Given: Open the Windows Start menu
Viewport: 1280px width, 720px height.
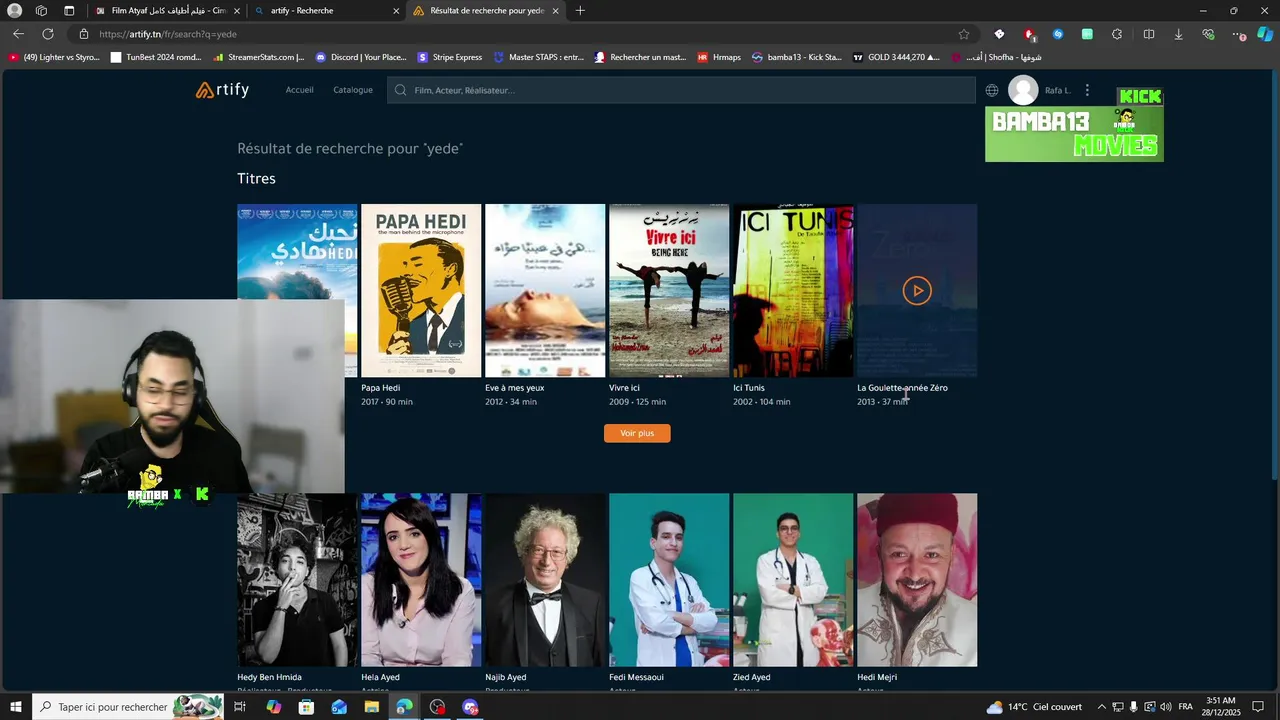Looking at the screenshot, I should coord(15,707).
